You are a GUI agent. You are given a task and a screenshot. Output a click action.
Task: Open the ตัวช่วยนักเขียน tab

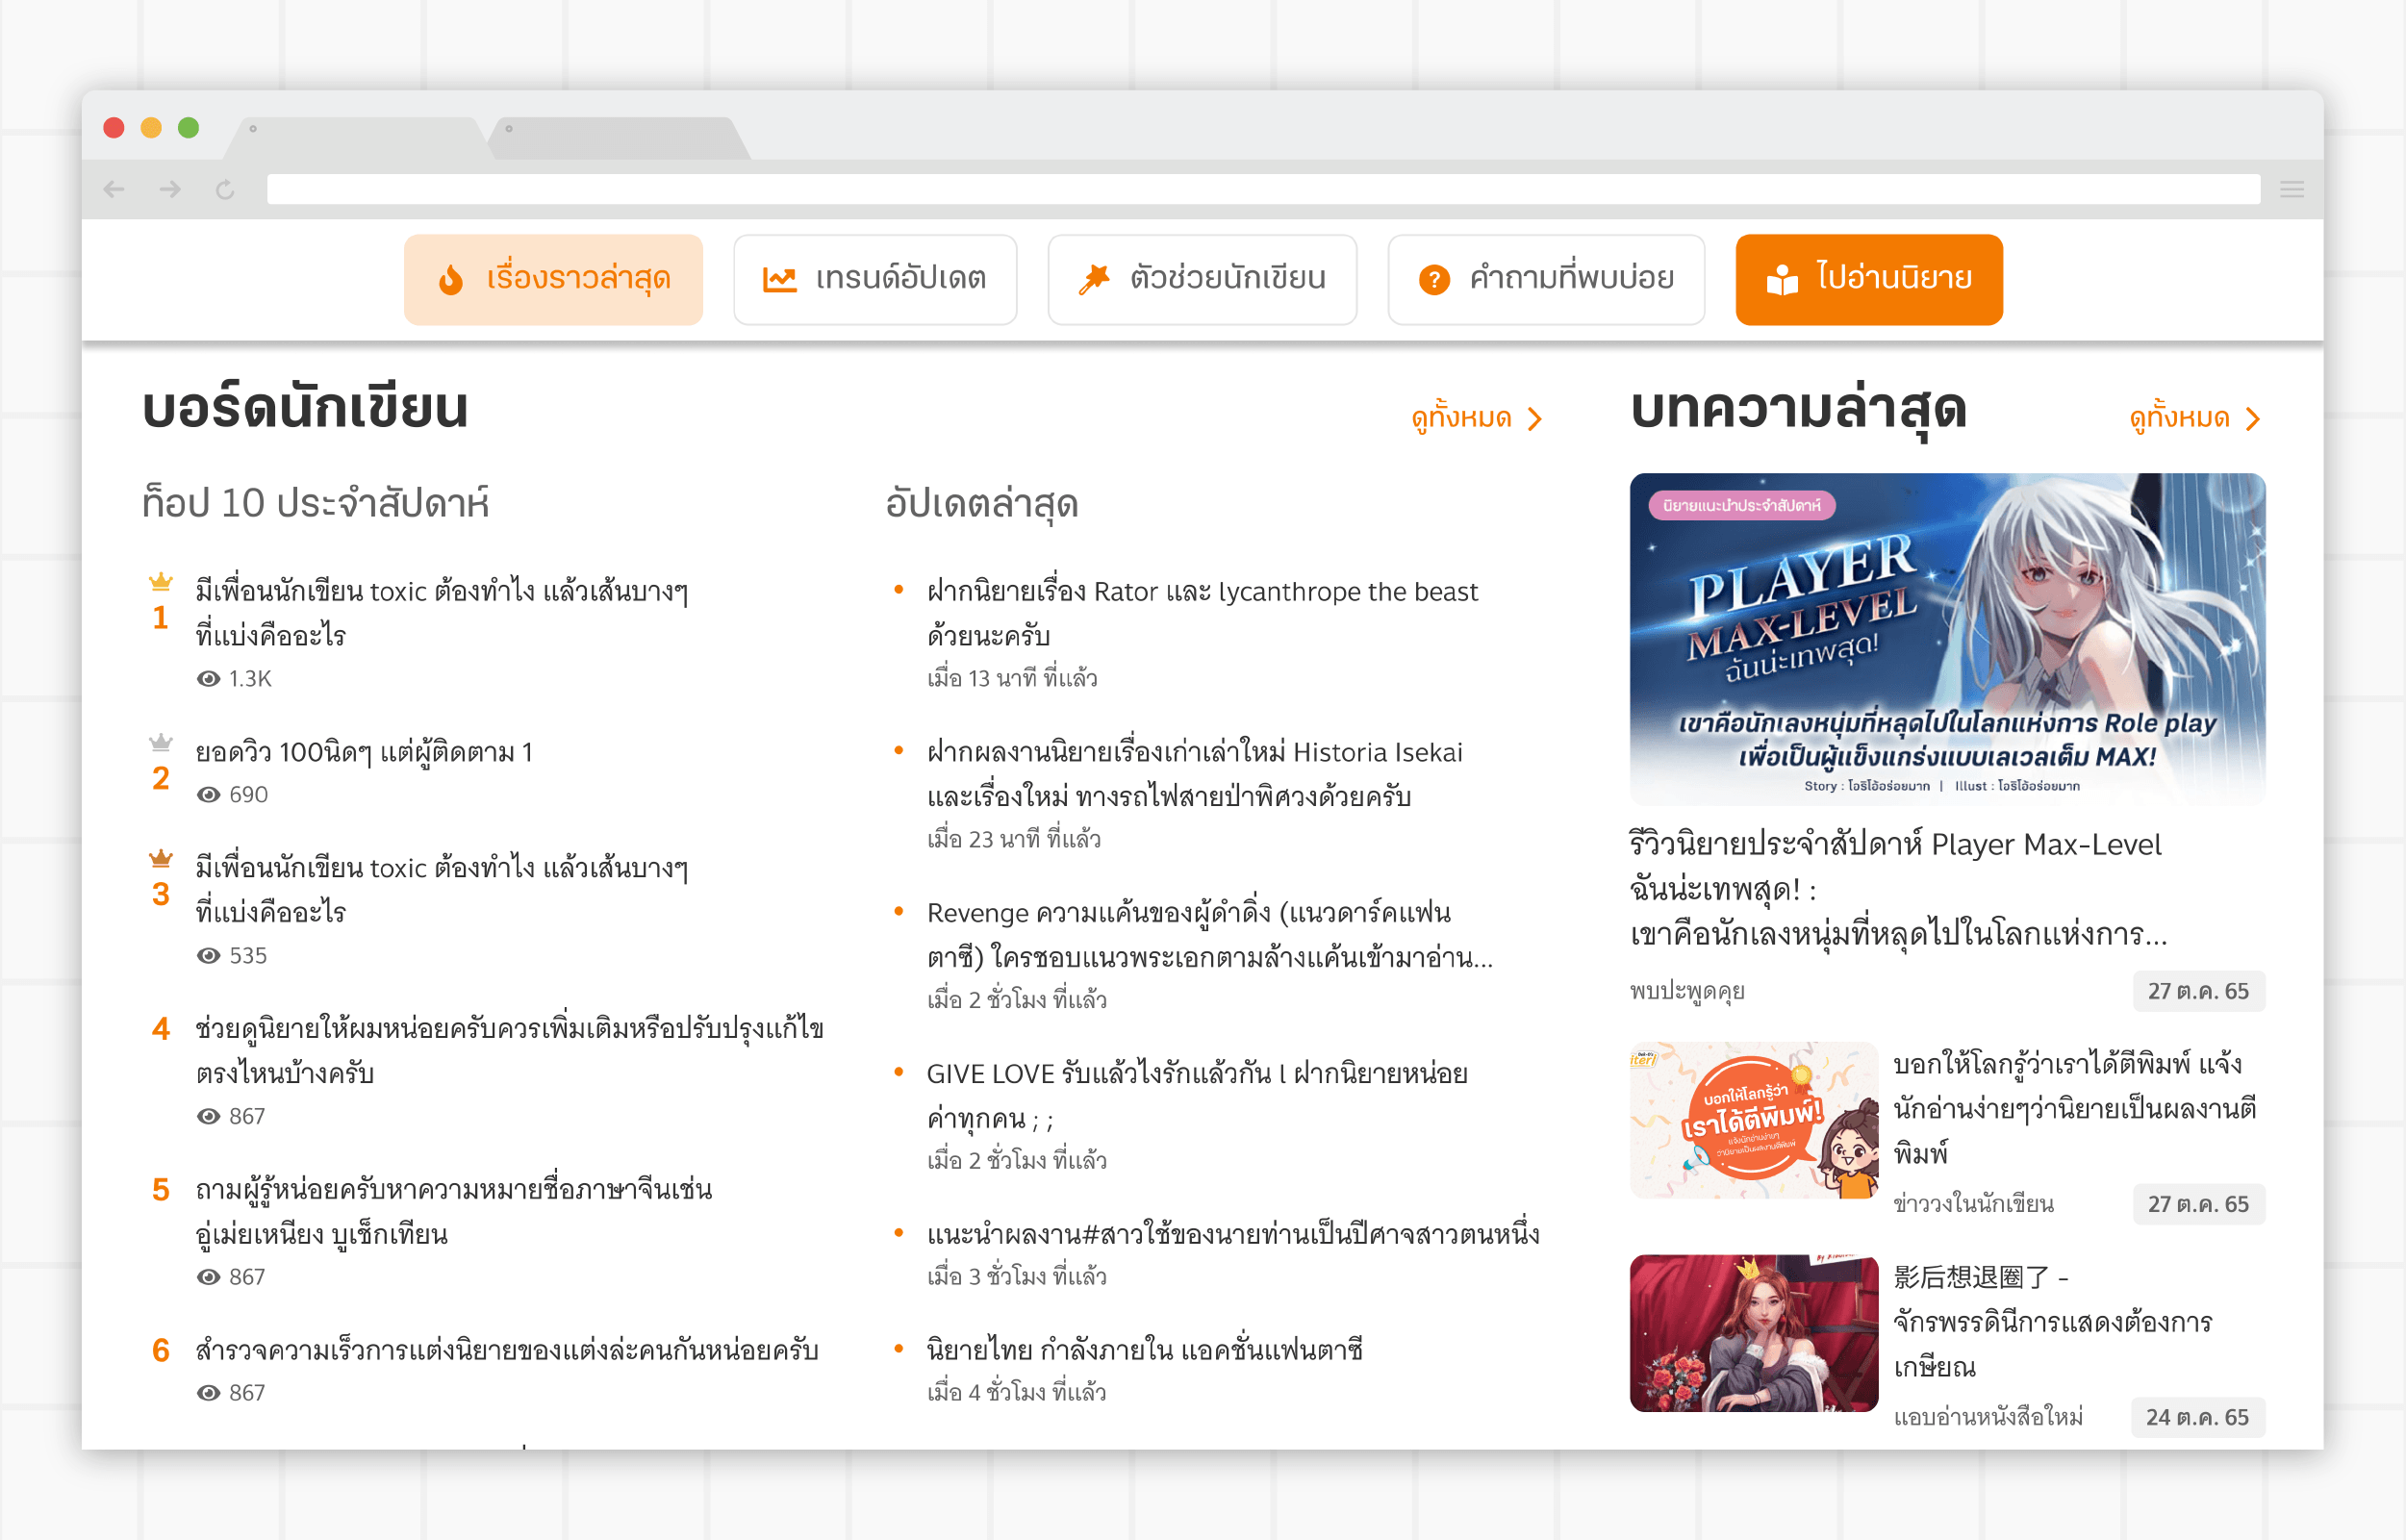pos(1202,279)
